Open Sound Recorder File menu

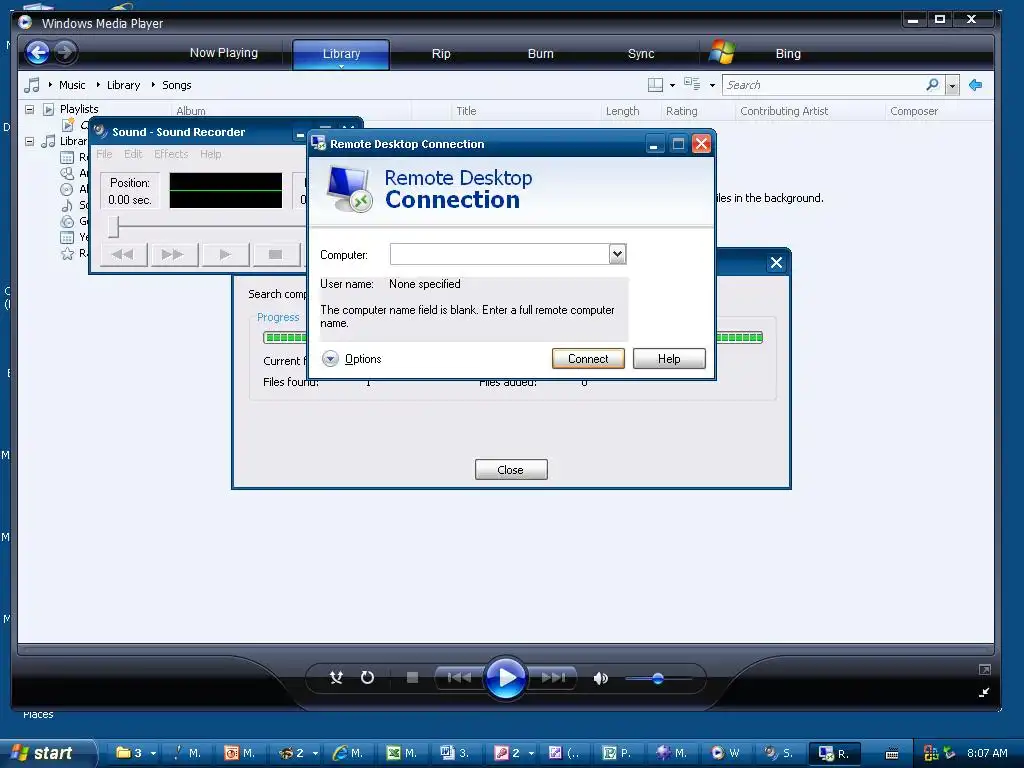(104, 154)
